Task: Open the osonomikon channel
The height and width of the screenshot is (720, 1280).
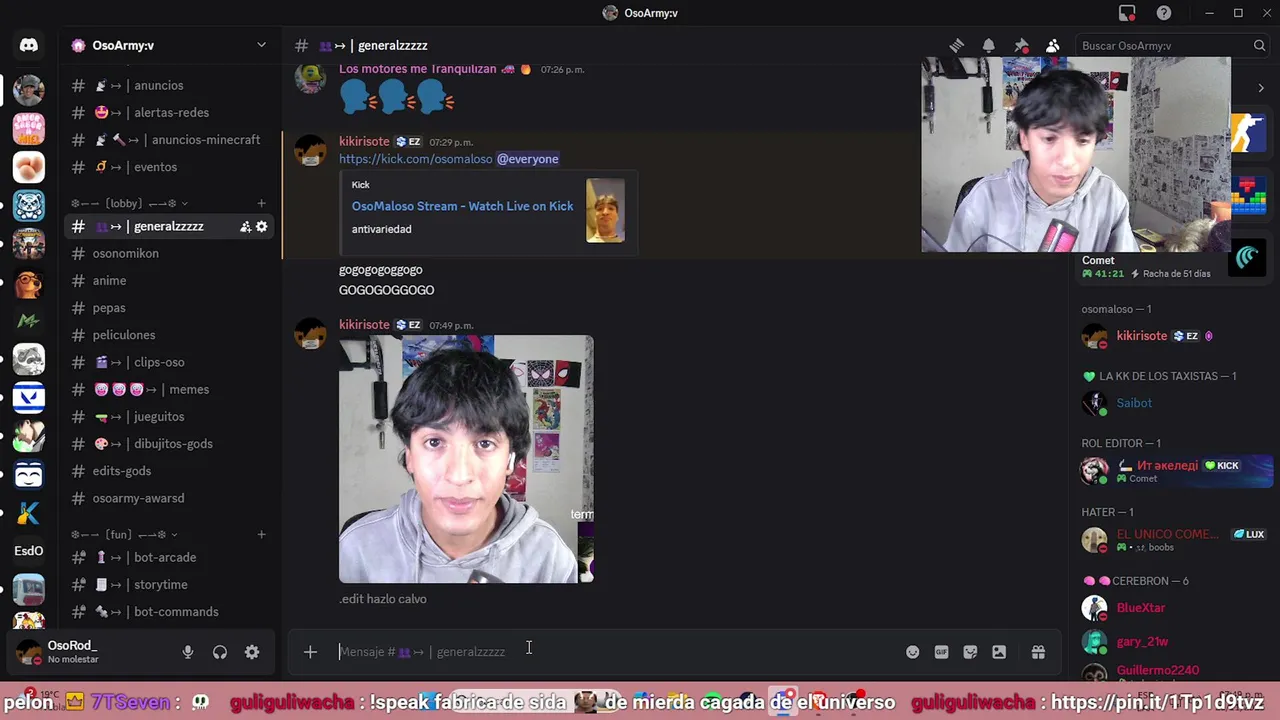Action: [x=169, y=253]
